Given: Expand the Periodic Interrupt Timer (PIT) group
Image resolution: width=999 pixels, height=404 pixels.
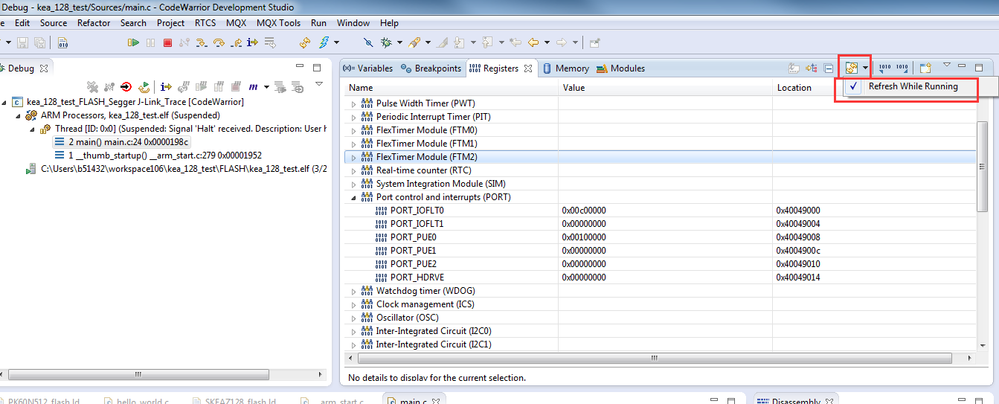Looking at the screenshot, I should 354,117.
